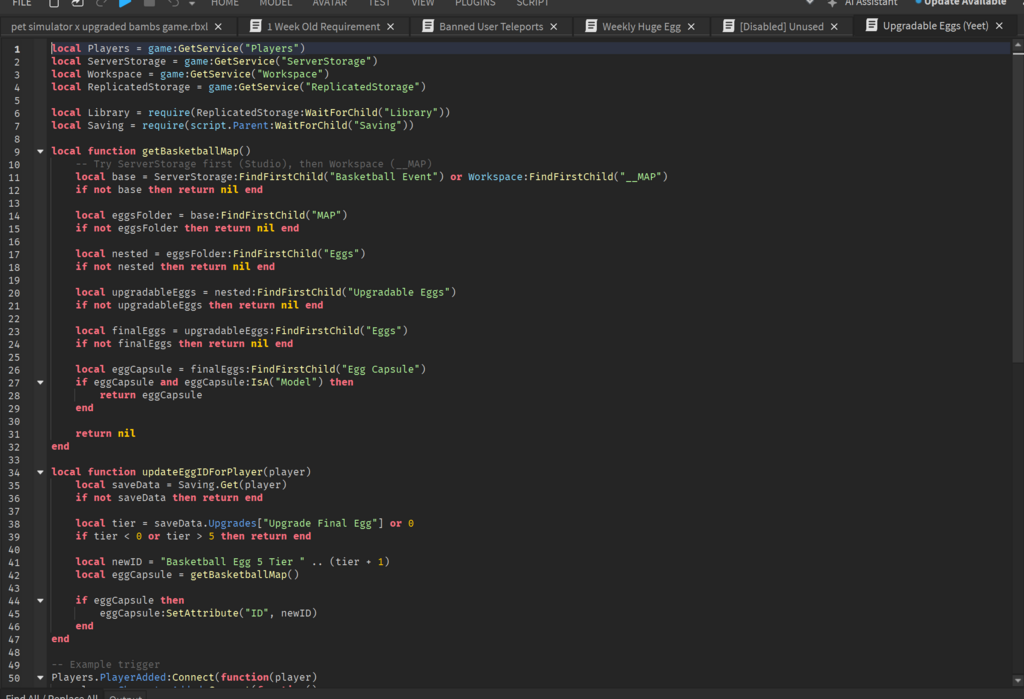Screen dimensions: 1024x699
Task: Fold the if eggCapsule block at line 44
Action: (x=40, y=600)
